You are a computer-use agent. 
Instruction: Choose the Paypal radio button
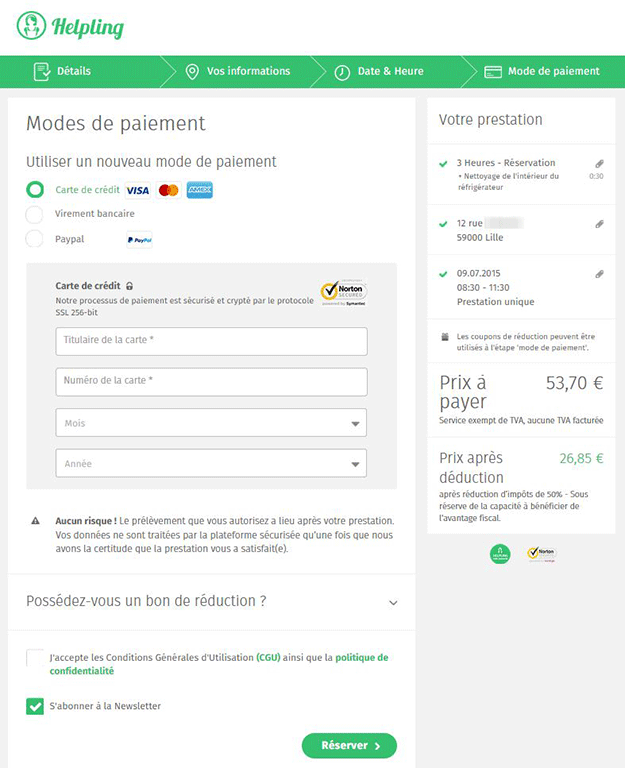coord(35,239)
